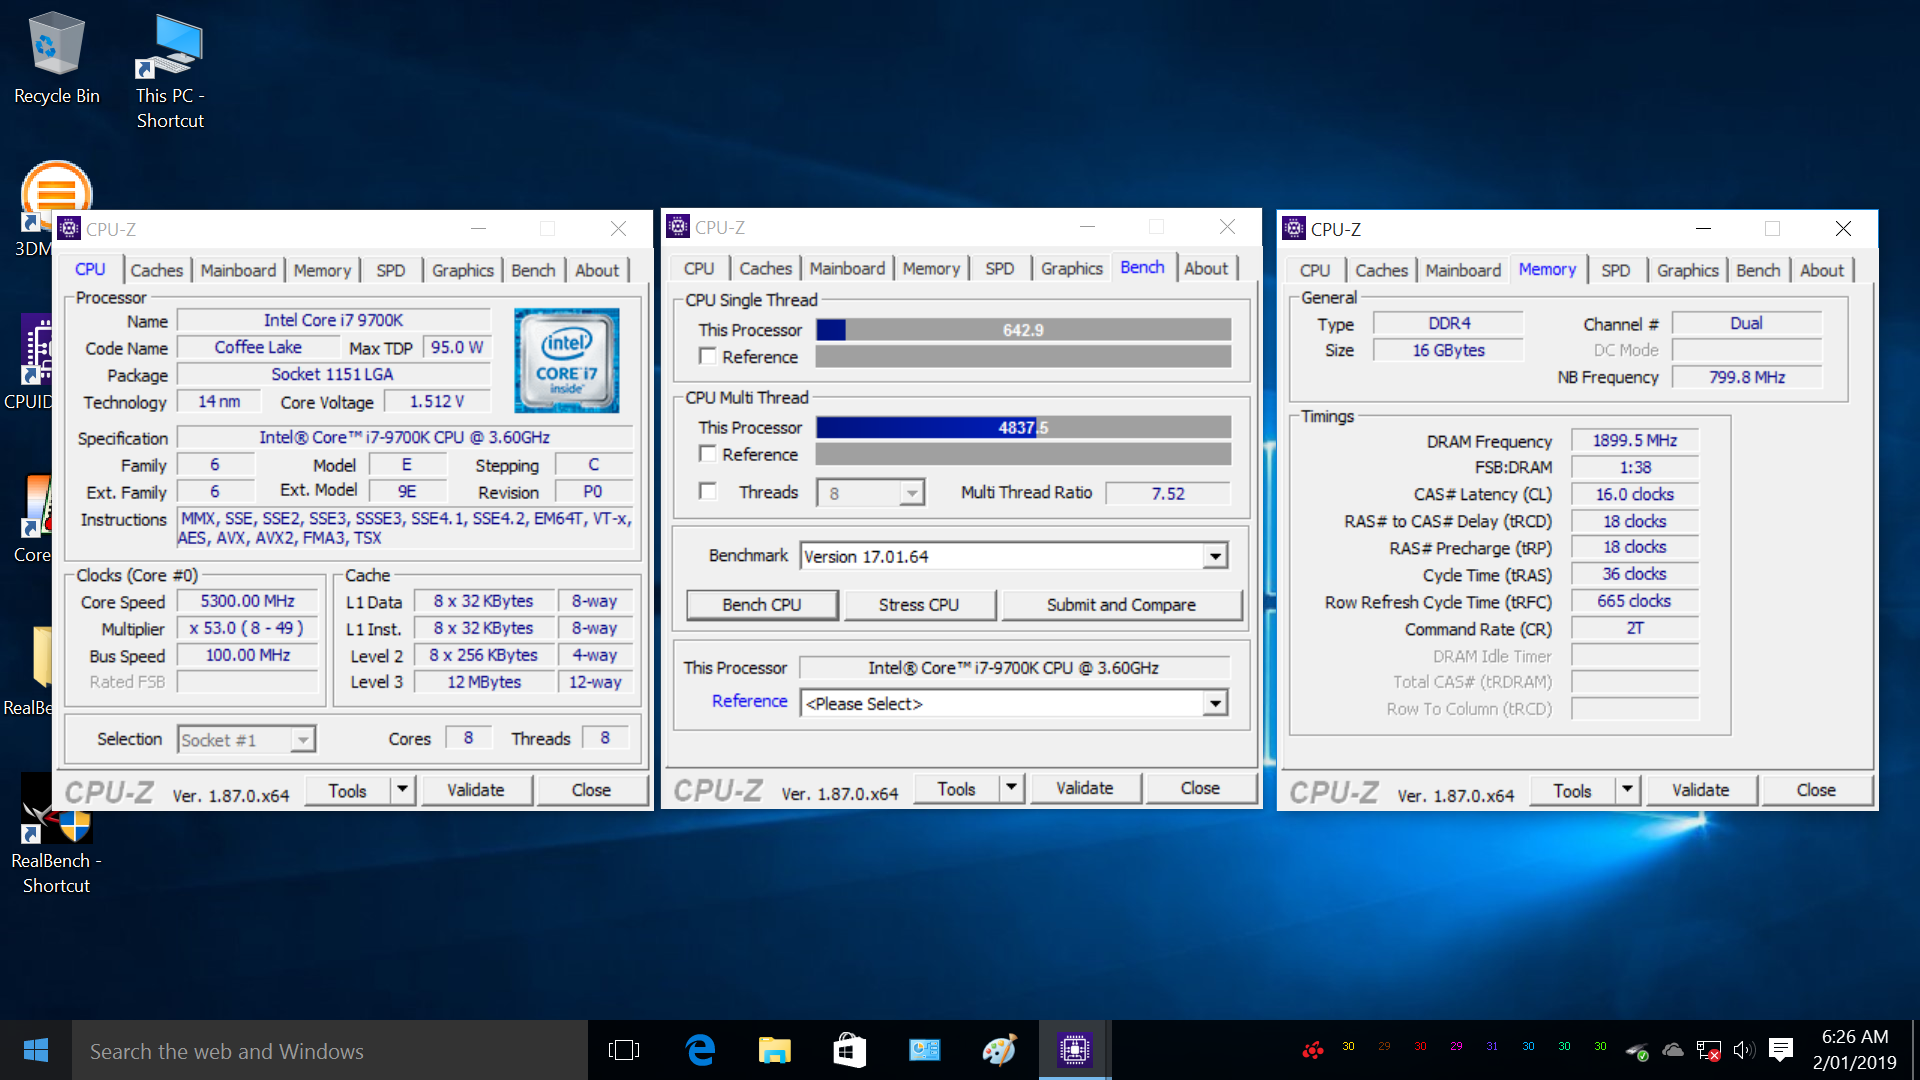Click the taskbar clock 6:26 AM
The image size is (1920, 1080).
pyautogui.click(x=1855, y=1050)
